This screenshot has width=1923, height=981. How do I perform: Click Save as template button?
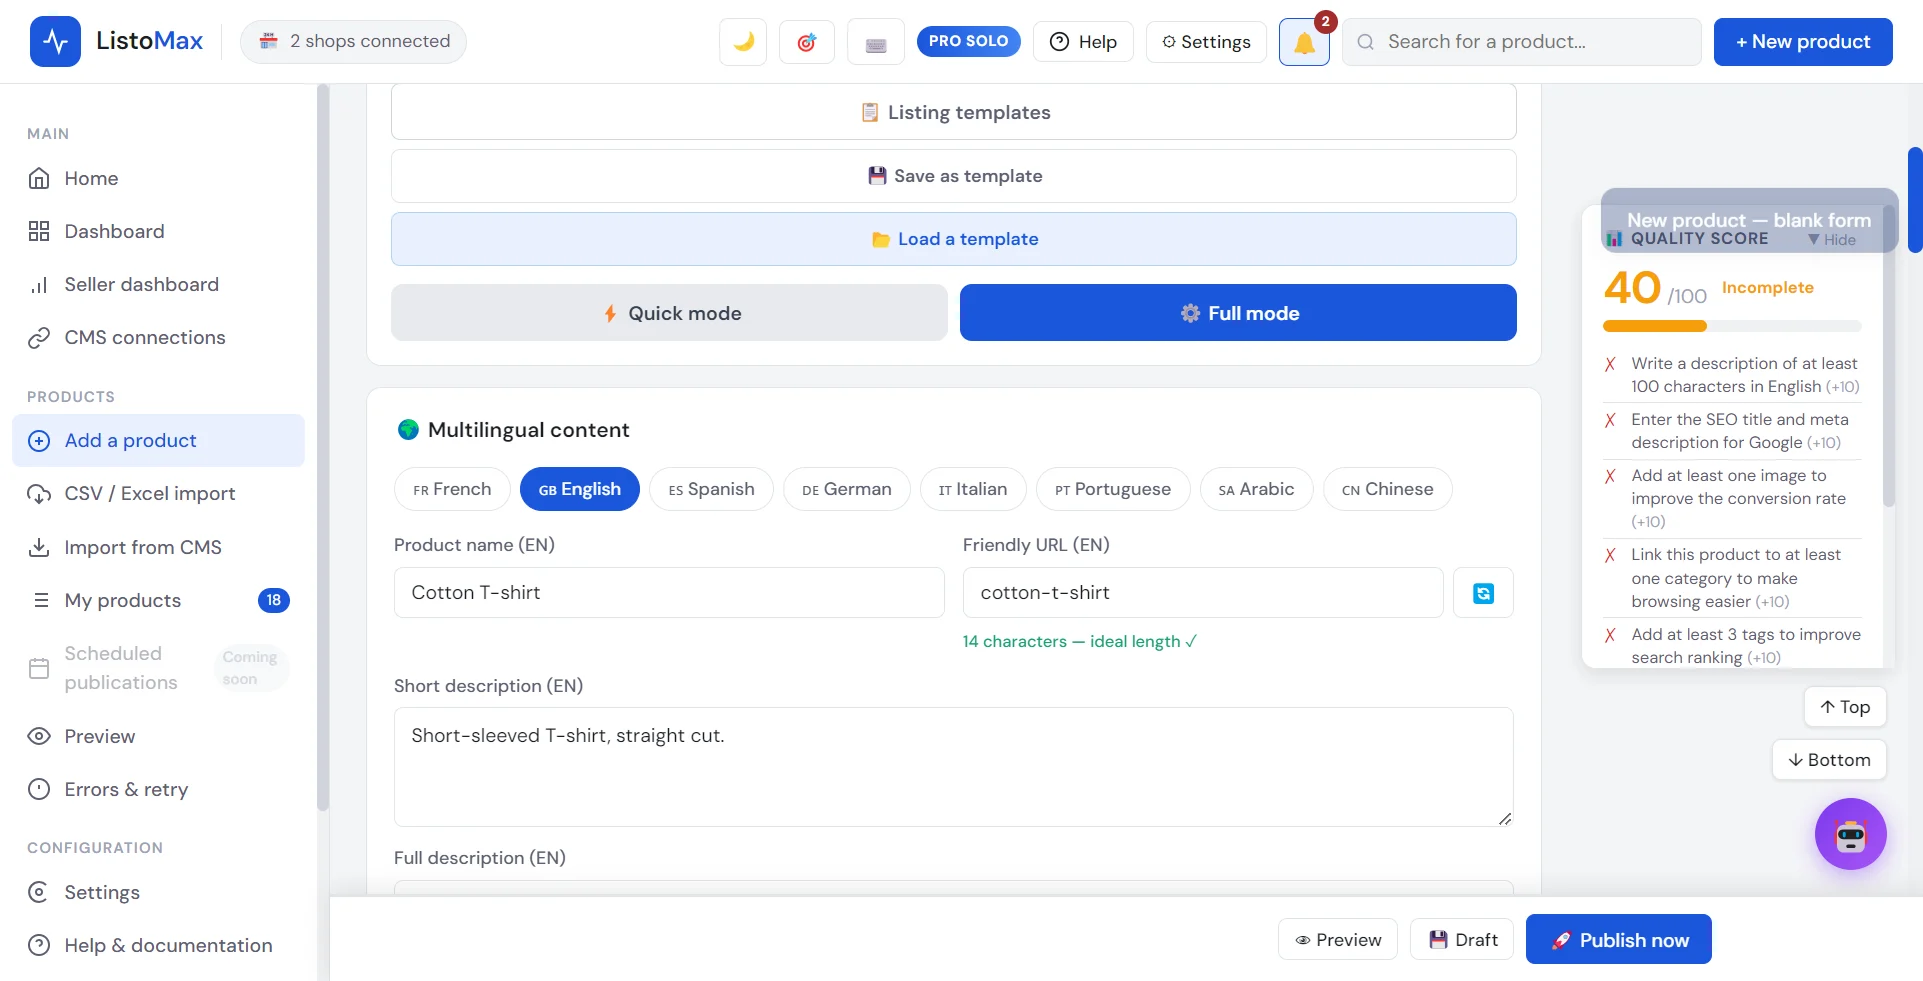tap(954, 176)
